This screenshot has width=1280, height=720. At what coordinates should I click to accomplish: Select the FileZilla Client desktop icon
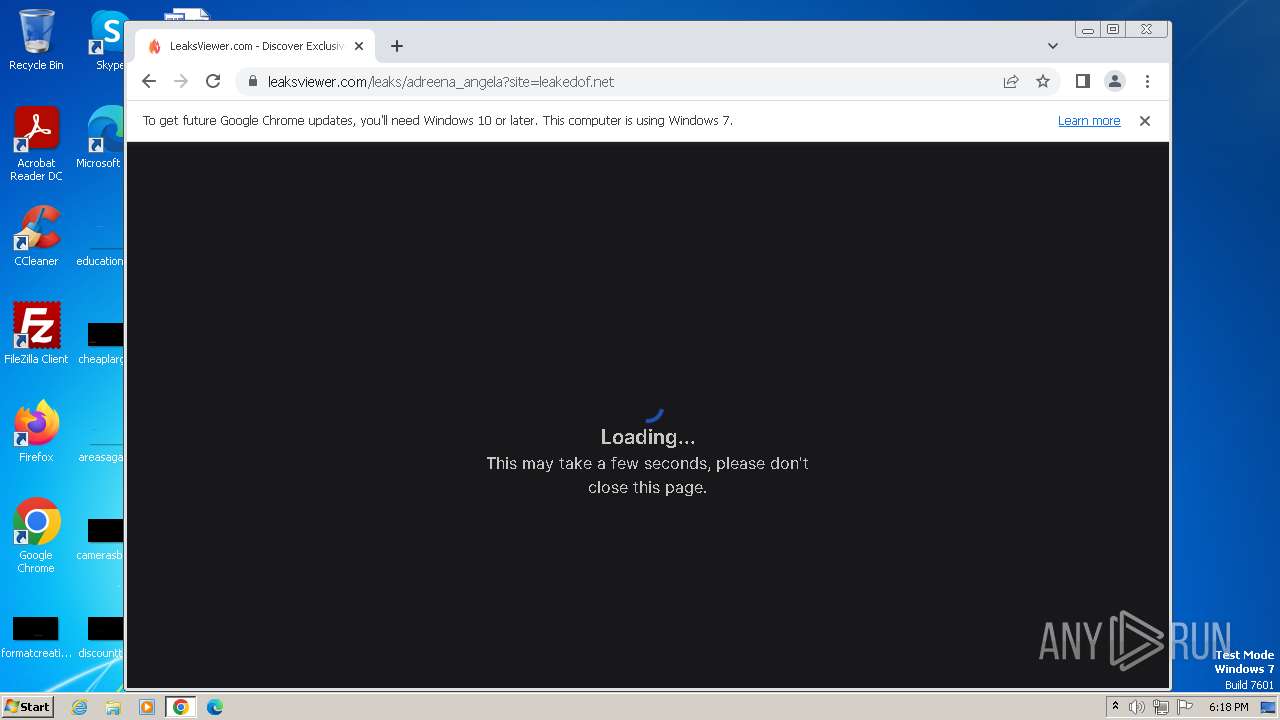coord(36,333)
